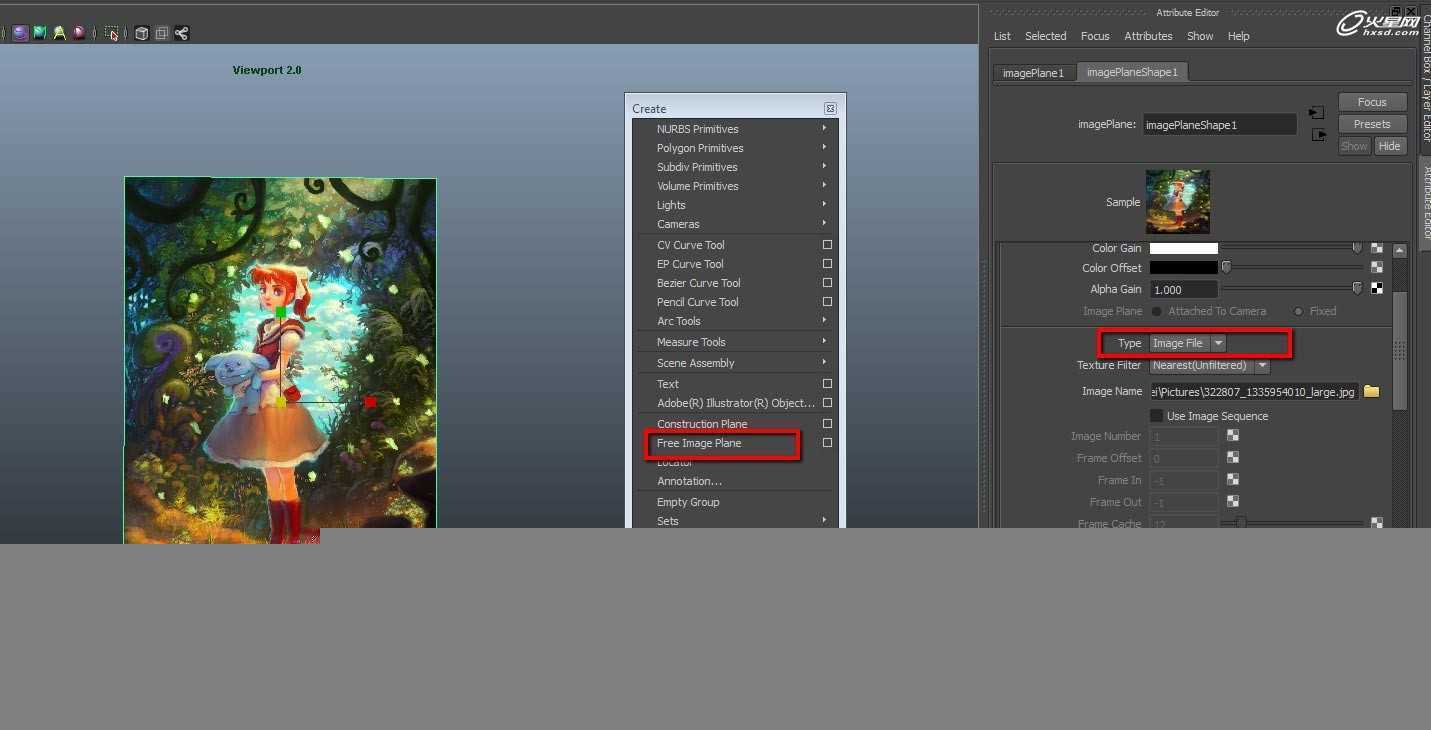This screenshot has width=1431, height=730.
Task: Click the white Color Gain swatch
Action: tap(1184, 248)
